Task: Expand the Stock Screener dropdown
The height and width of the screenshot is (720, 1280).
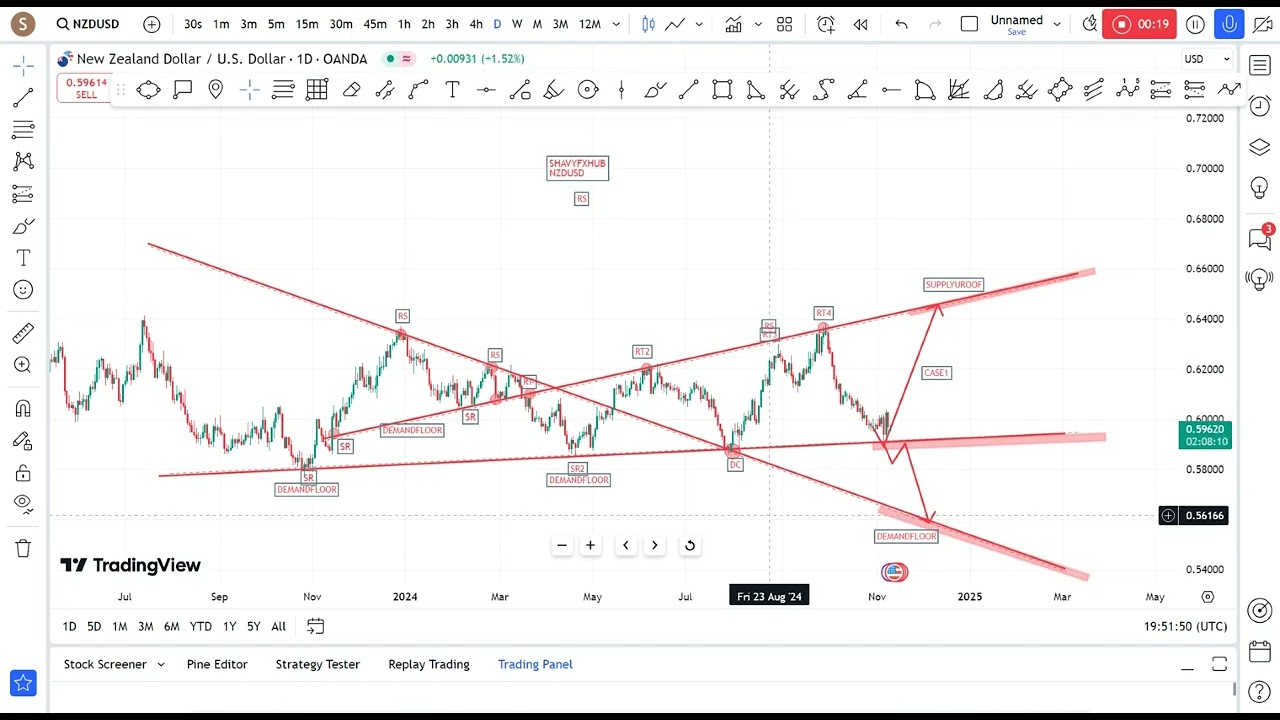Action: pos(160,664)
